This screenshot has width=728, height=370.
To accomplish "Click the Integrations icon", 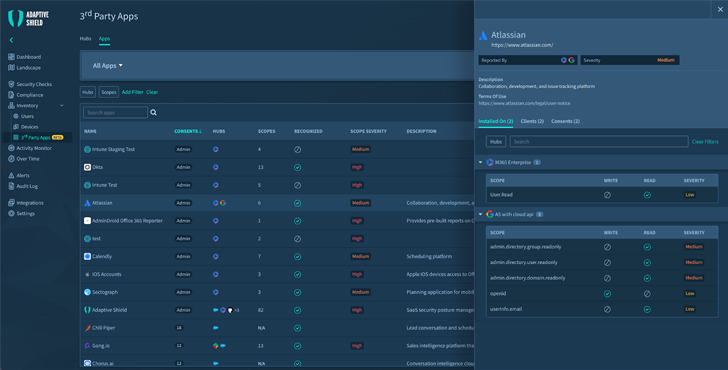I will [x=11, y=203].
